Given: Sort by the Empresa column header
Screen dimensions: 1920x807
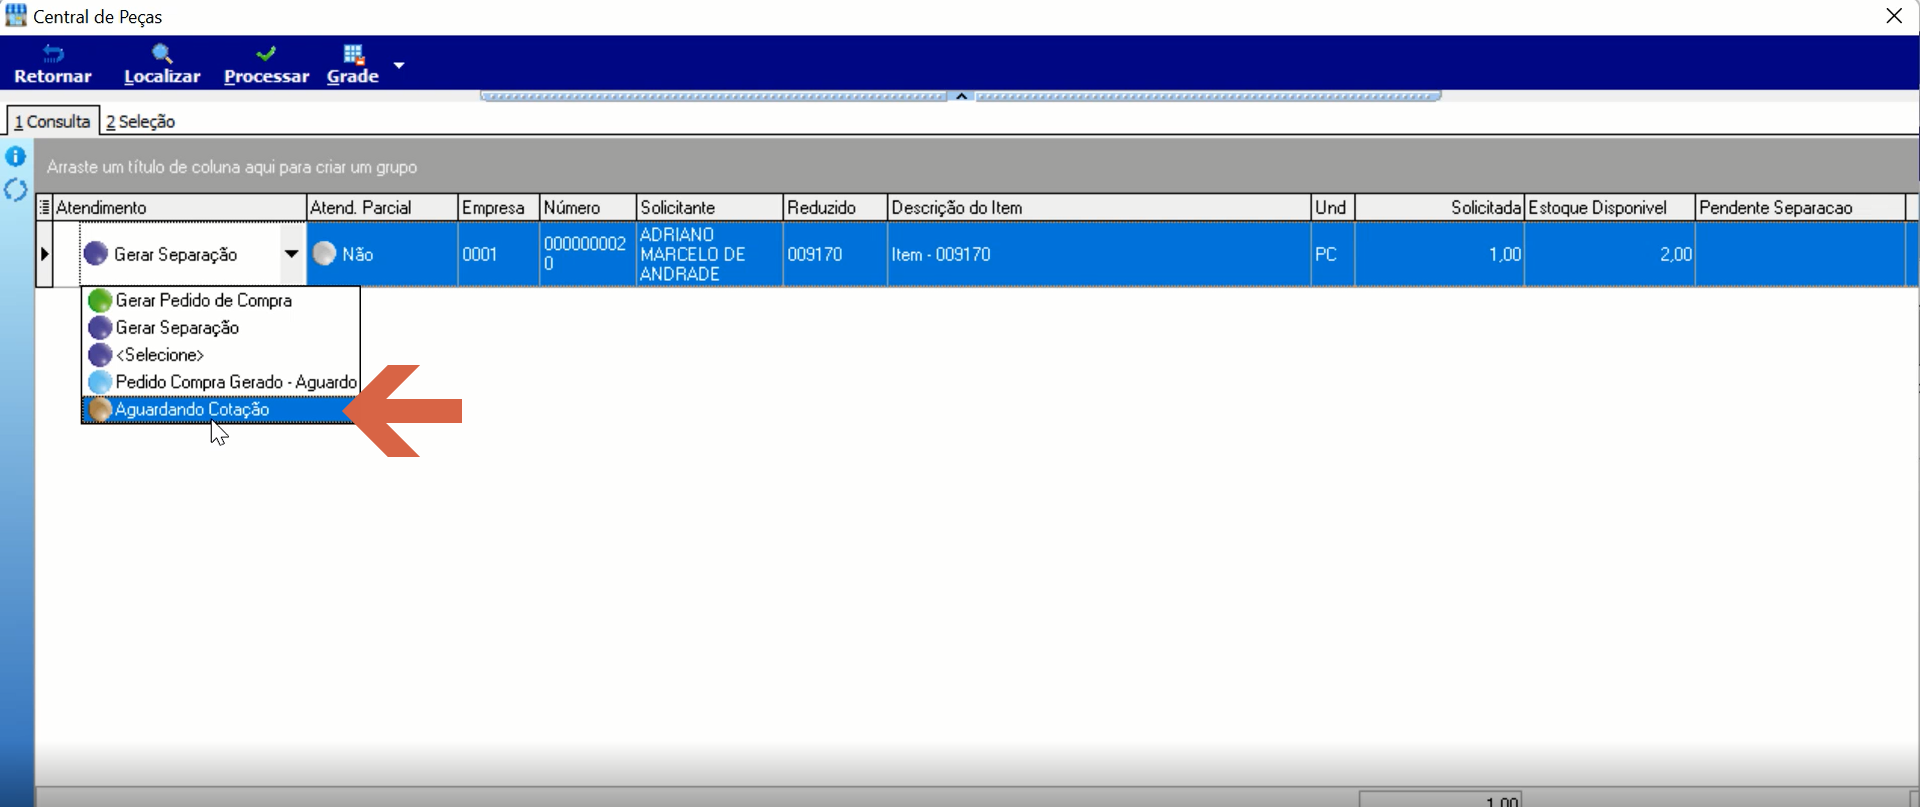Looking at the screenshot, I should (x=498, y=207).
